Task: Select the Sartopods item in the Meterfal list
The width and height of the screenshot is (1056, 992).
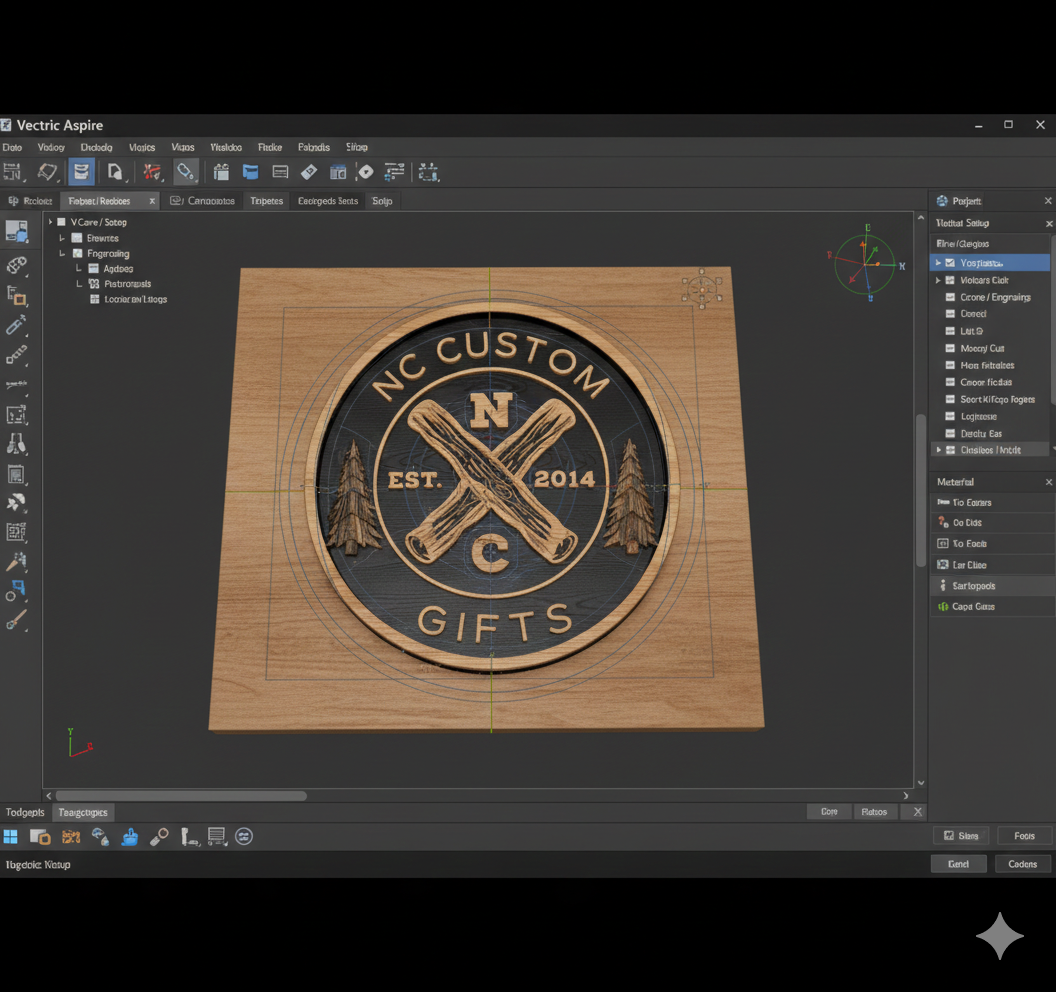Action: [992, 586]
